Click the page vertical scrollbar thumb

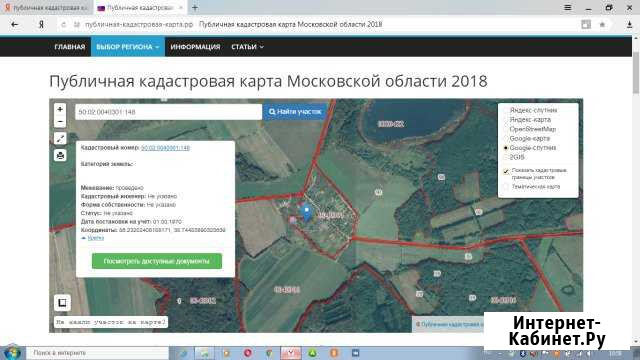tap(636, 72)
